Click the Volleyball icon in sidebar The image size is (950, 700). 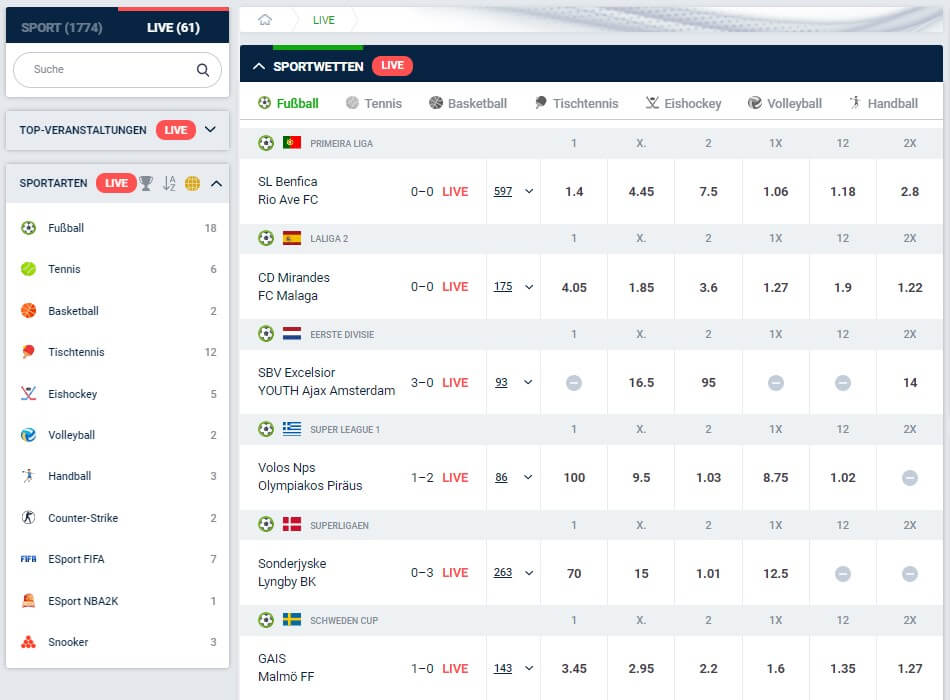[28, 435]
